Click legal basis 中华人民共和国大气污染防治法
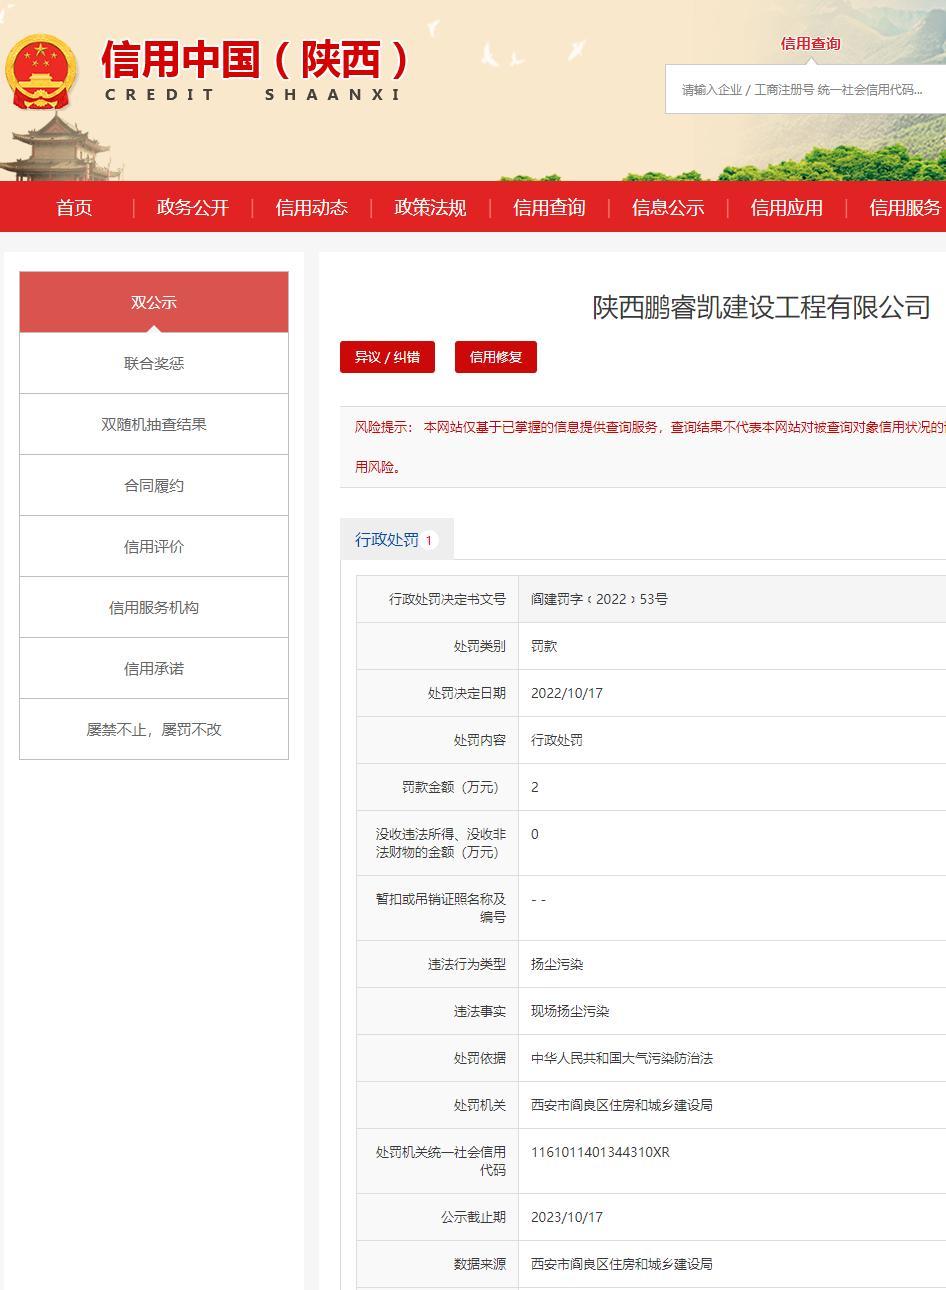The width and height of the screenshot is (946, 1290). point(622,1058)
